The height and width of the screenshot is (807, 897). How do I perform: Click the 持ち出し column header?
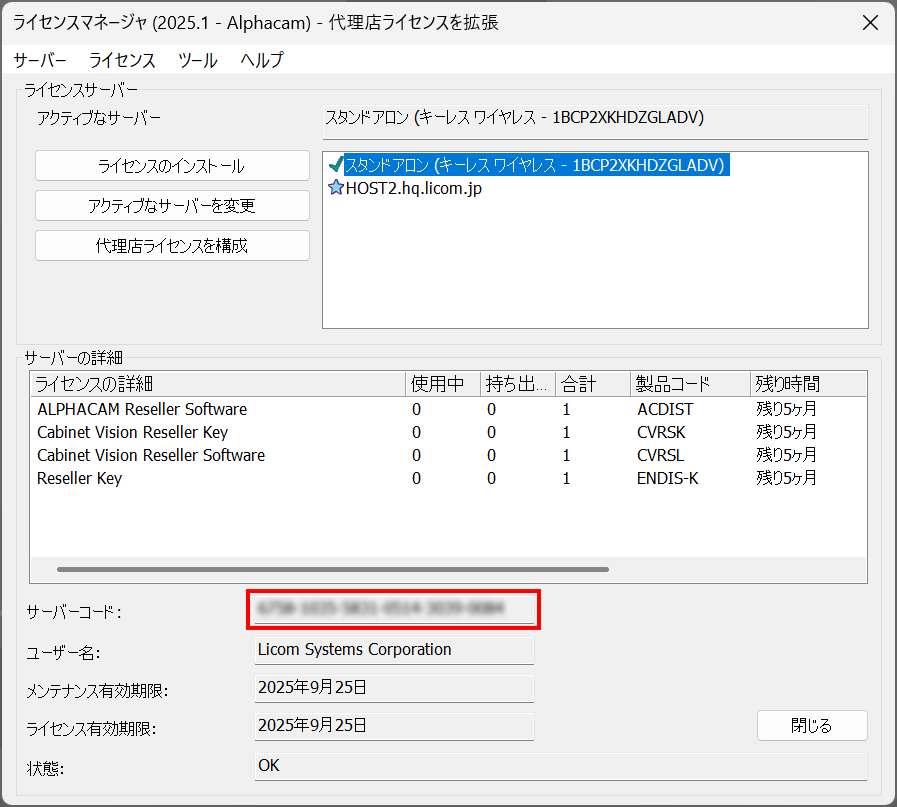coord(518,384)
